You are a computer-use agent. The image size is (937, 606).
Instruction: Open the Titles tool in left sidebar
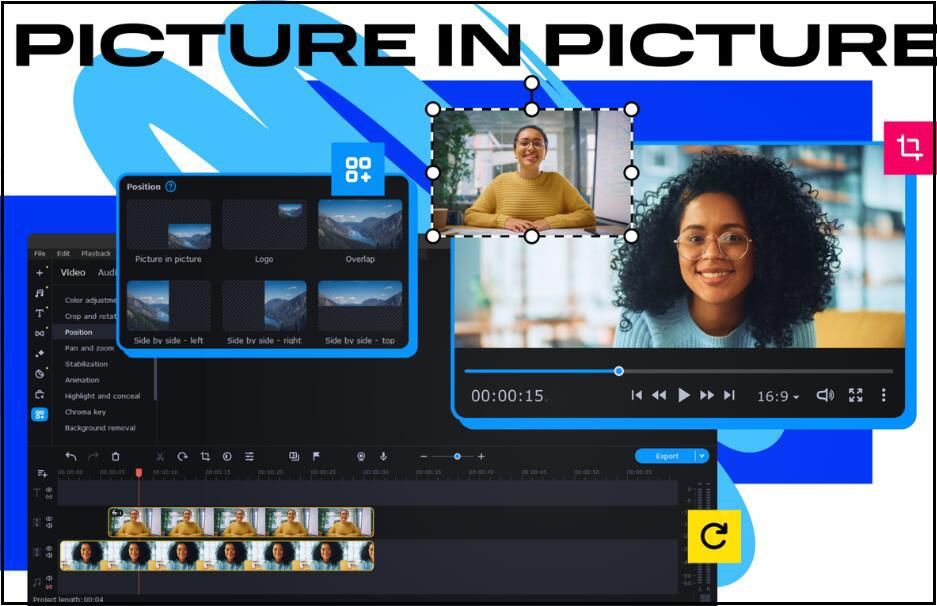coord(40,313)
